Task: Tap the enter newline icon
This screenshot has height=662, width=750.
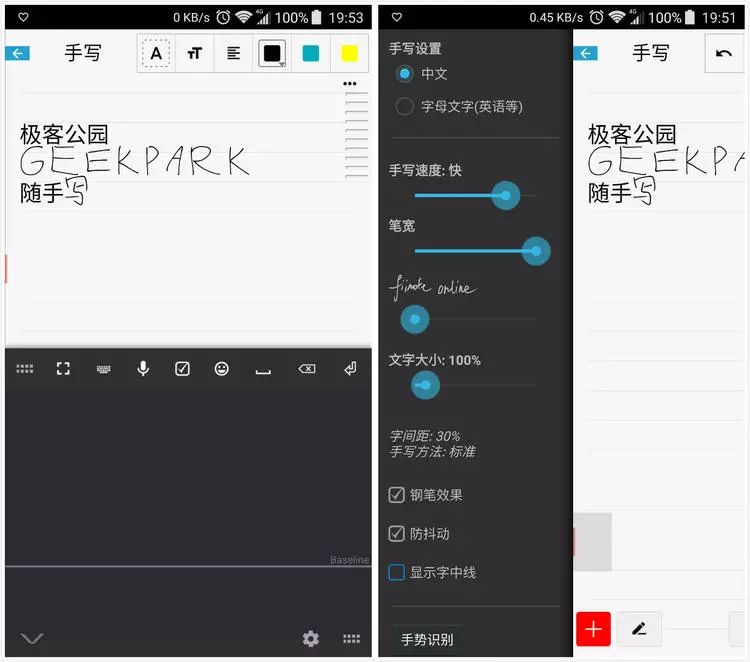Action: pyautogui.click(x=350, y=368)
